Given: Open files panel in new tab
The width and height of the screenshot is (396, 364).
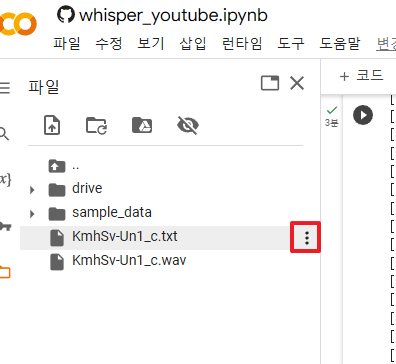Looking at the screenshot, I should click(x=270, y=83).
